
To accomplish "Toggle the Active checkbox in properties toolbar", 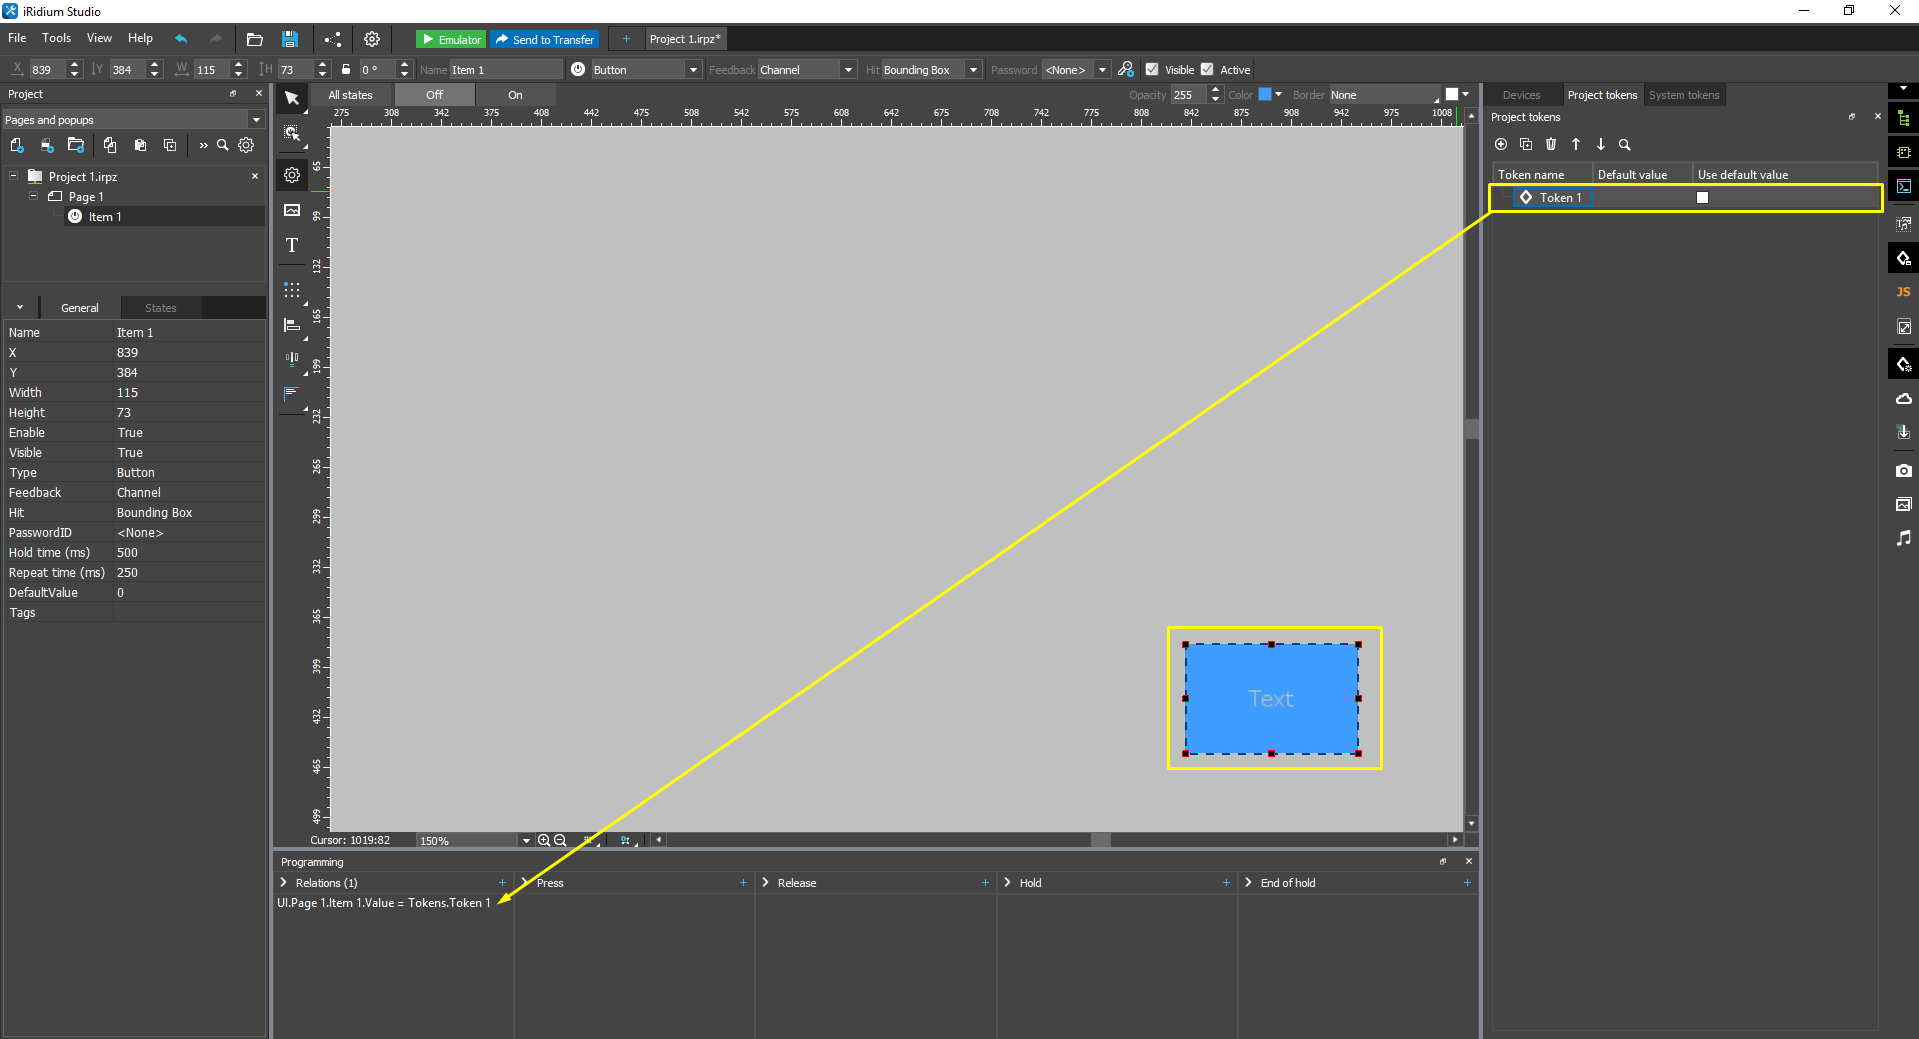I will coord(1207,69).
